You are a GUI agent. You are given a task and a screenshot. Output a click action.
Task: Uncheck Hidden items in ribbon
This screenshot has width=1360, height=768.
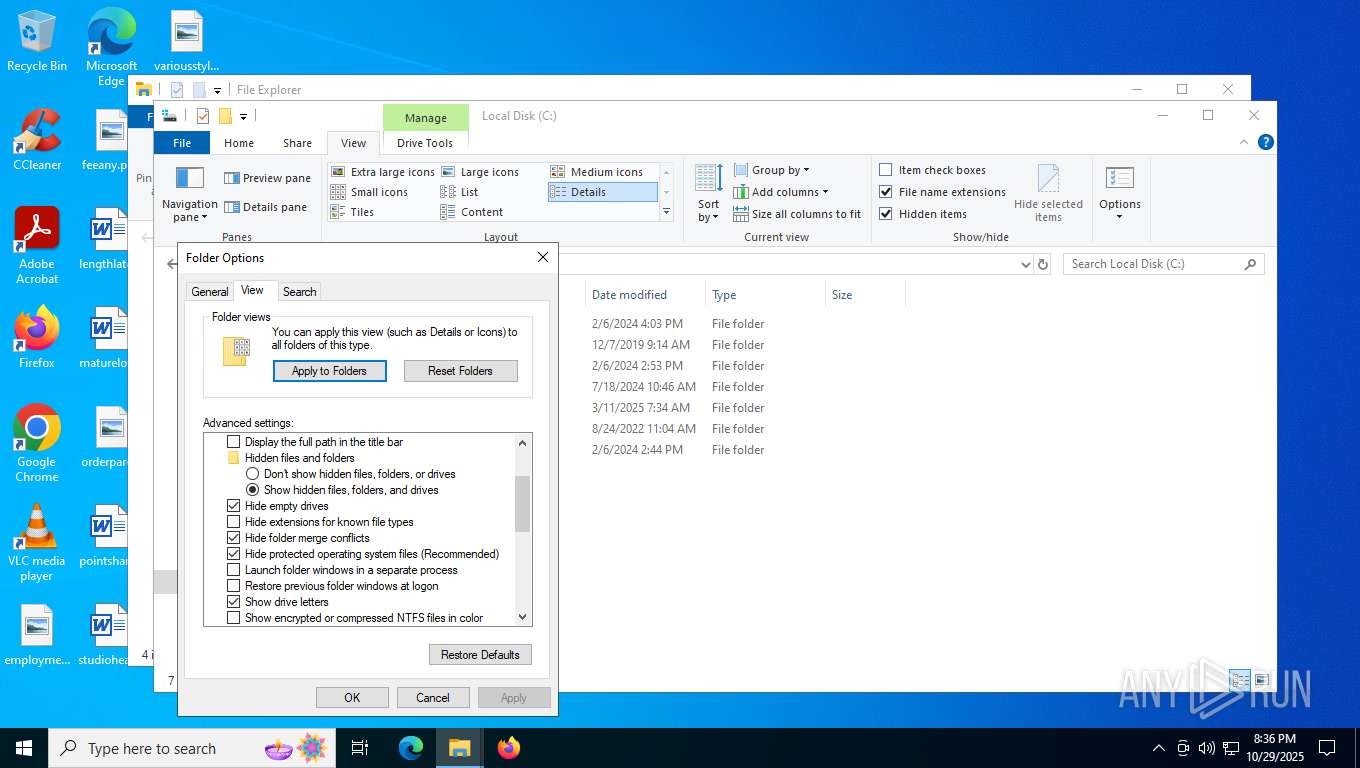coord(922,214)
